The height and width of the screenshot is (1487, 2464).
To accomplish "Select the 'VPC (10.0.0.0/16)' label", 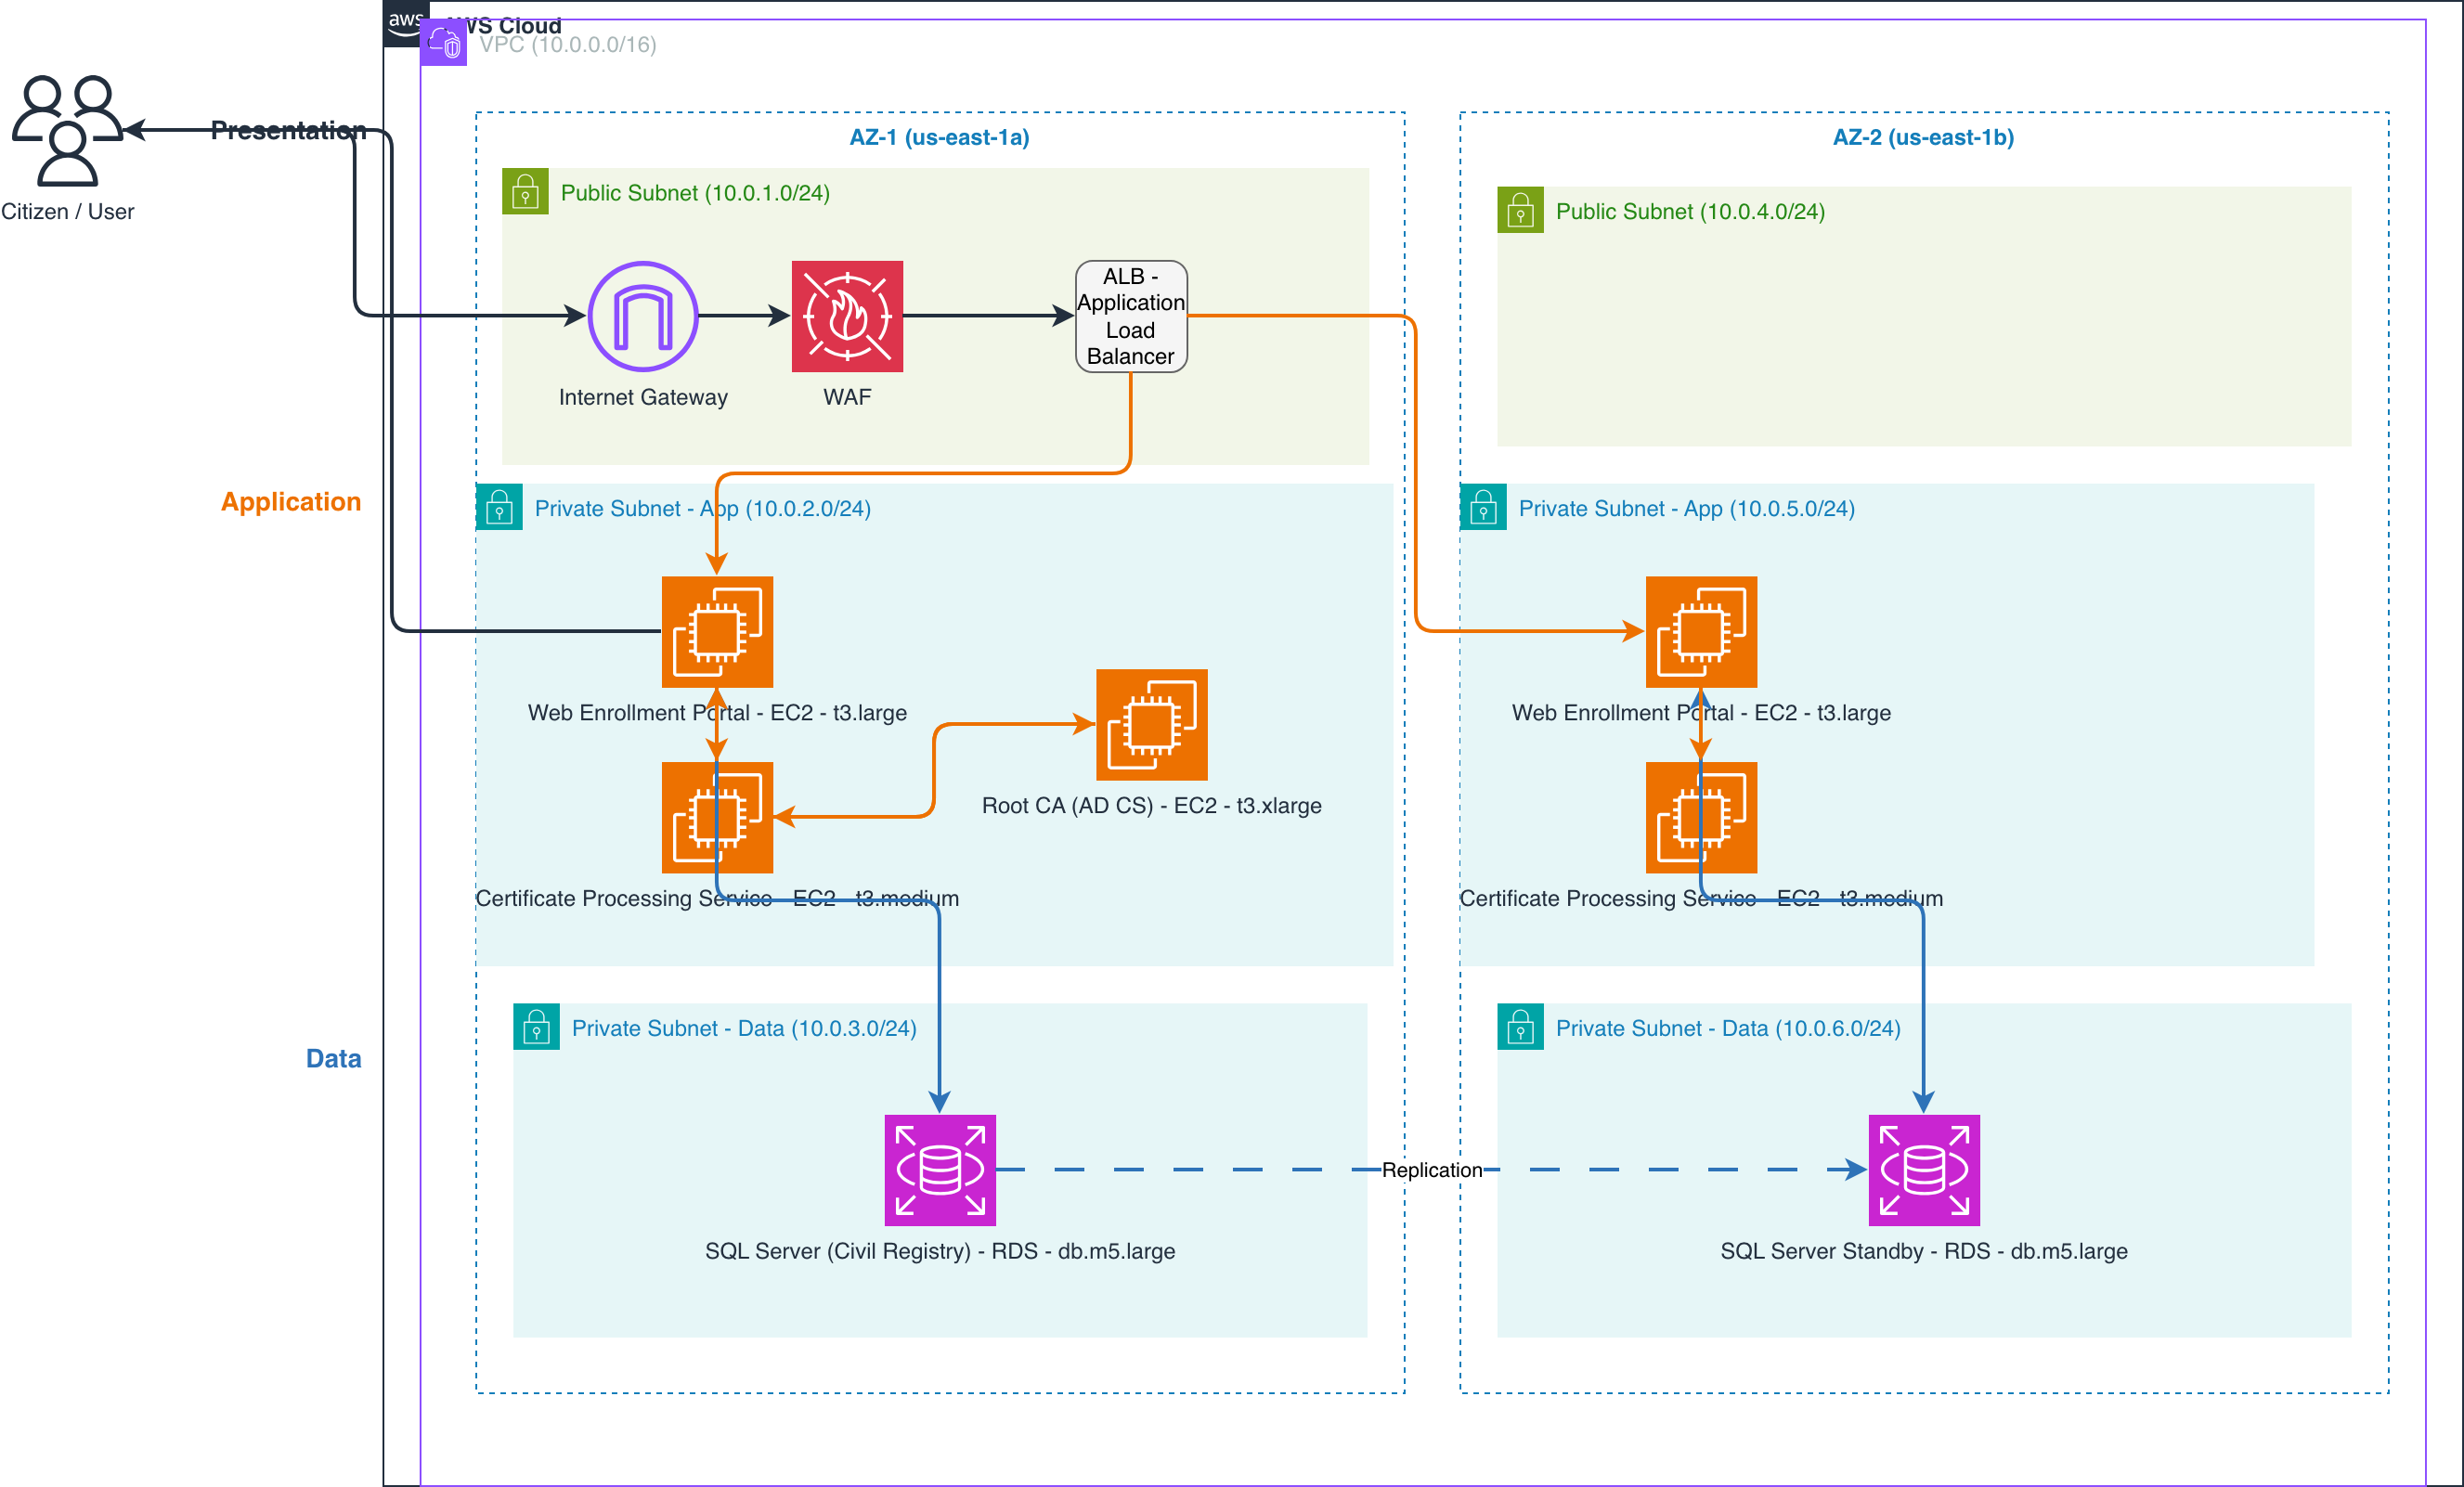I will [567, 44].
